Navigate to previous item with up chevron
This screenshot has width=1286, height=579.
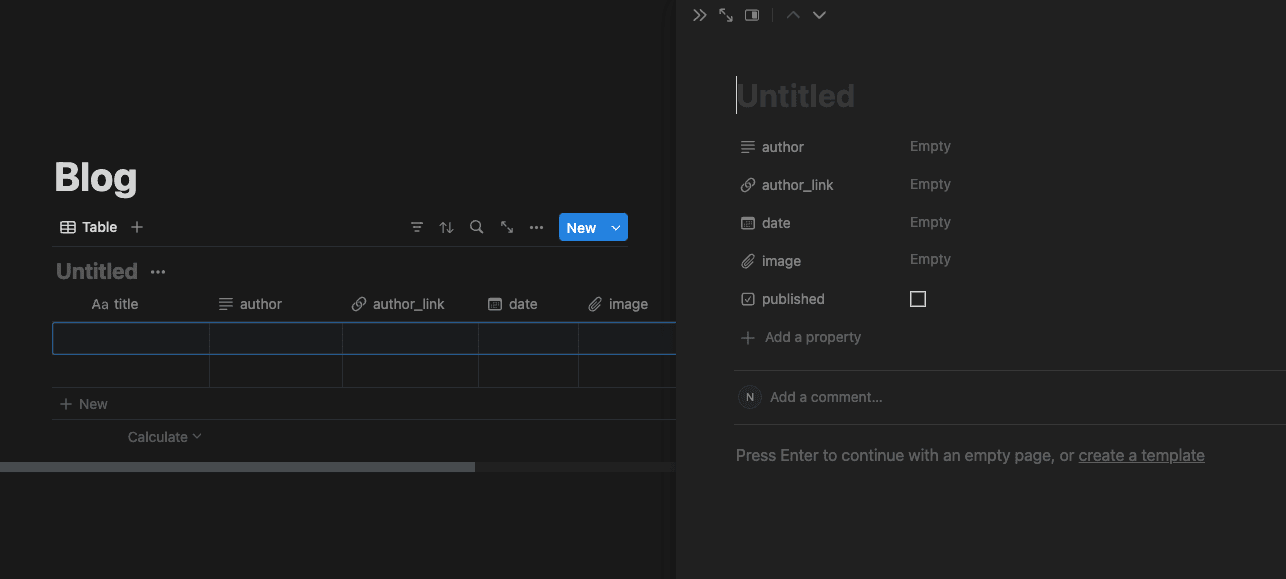coord(792,14)
